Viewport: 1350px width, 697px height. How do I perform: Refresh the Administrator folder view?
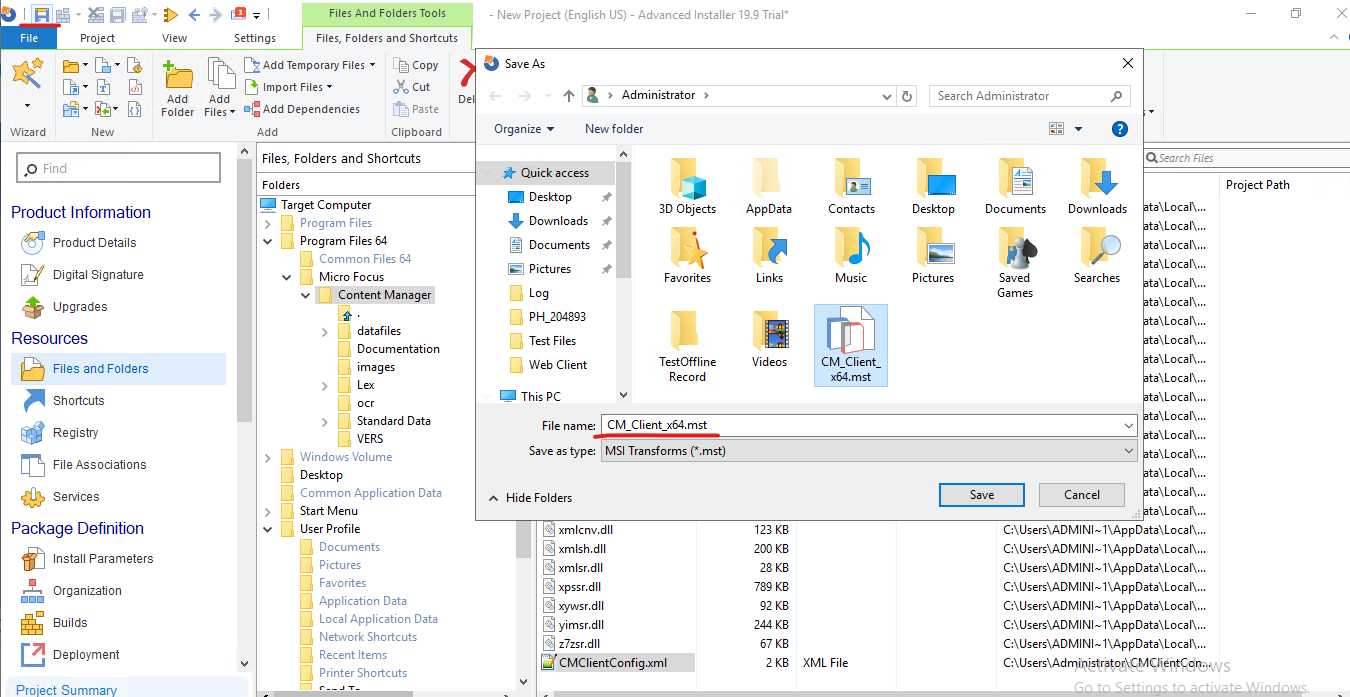click(907, 95)
